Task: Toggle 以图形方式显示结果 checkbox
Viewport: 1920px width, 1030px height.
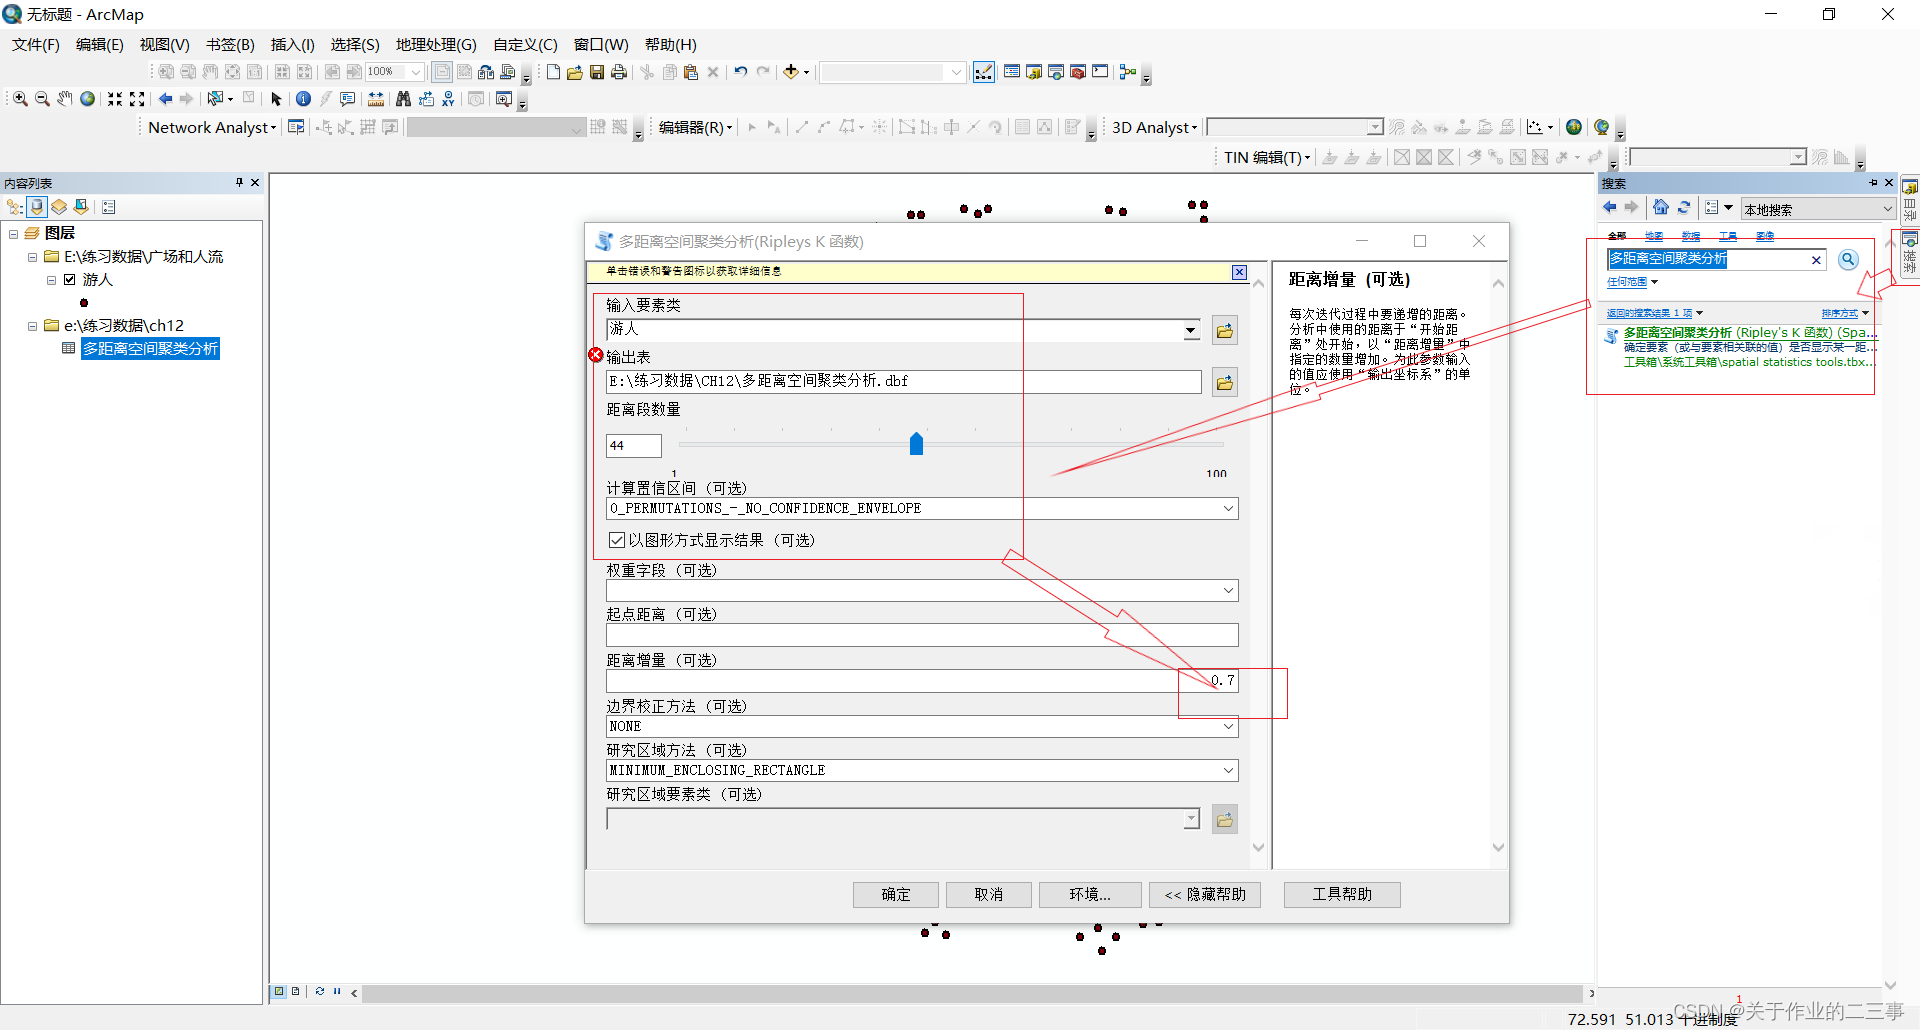Action: [617, 540]
